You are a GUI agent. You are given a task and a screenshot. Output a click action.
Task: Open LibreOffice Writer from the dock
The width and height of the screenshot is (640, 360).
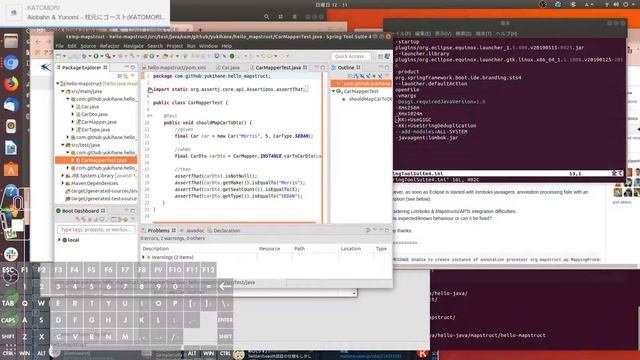coord(11,148)
